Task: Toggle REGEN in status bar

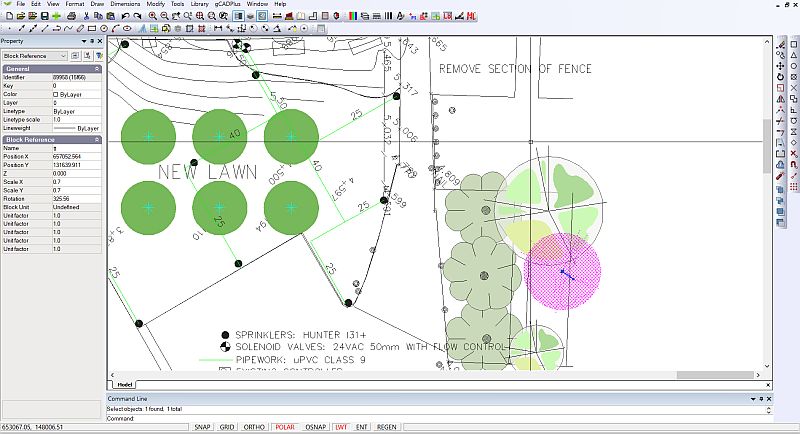Action: click(x=386, y=427)
